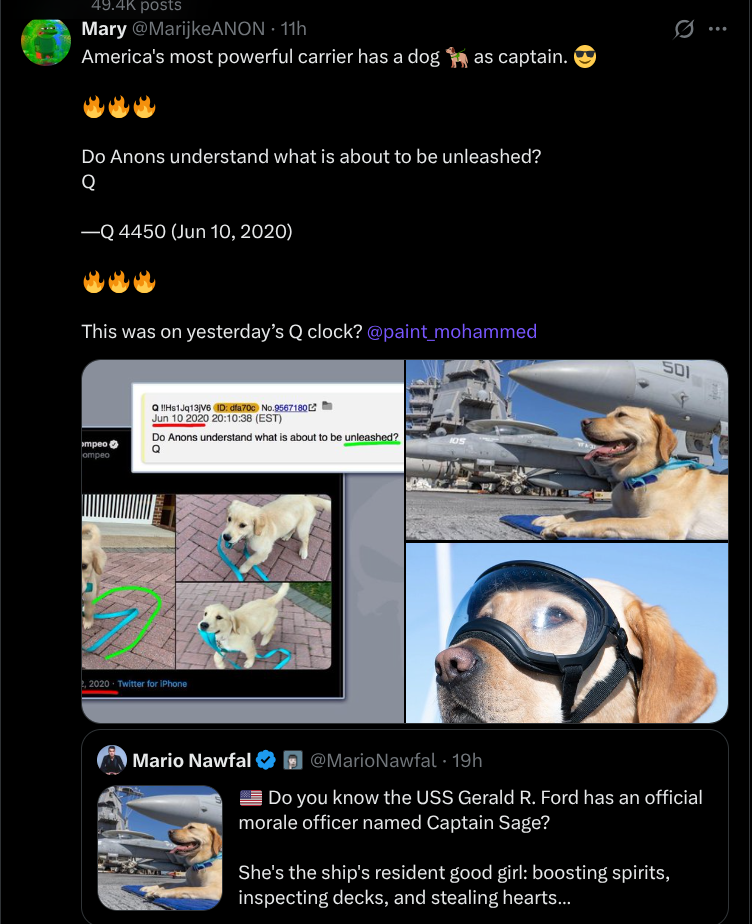Click the affiliate badge beside Mario Nawfal
Image resolution: width=752 pixels, height=924 pixels.
tap(293, 760)
